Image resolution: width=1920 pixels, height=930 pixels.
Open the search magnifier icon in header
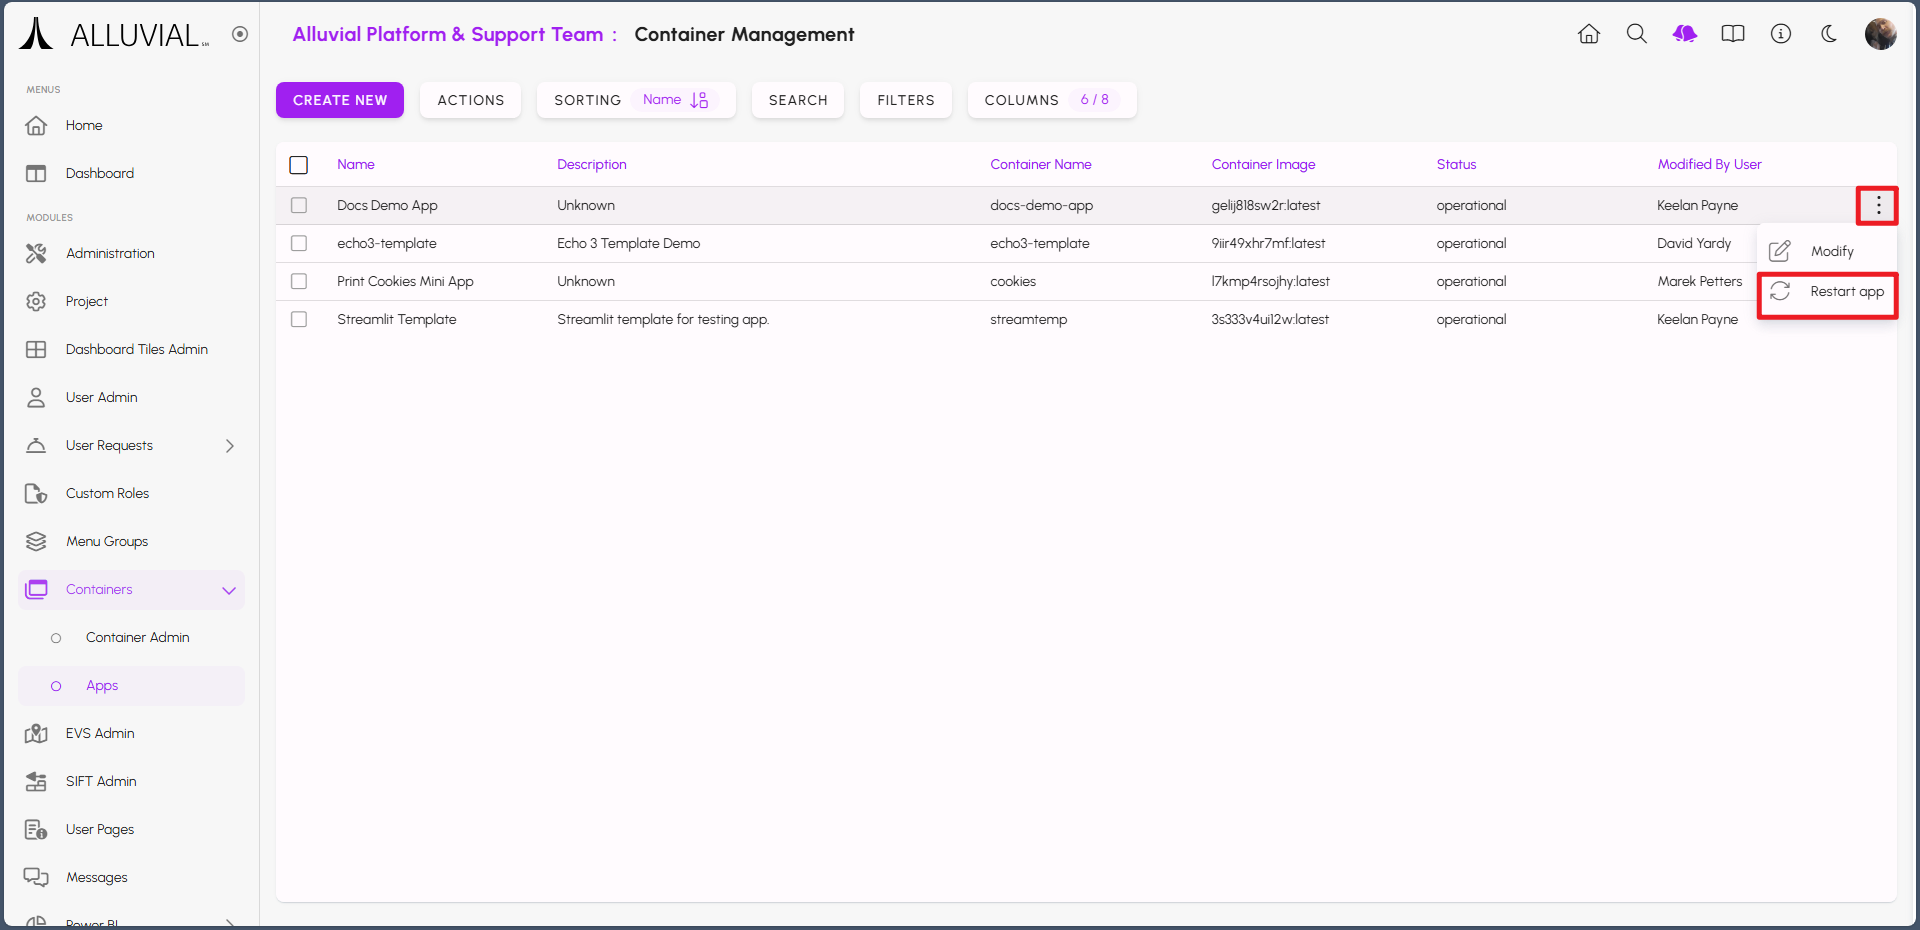pyautogui.click(x=1636, y=34)
